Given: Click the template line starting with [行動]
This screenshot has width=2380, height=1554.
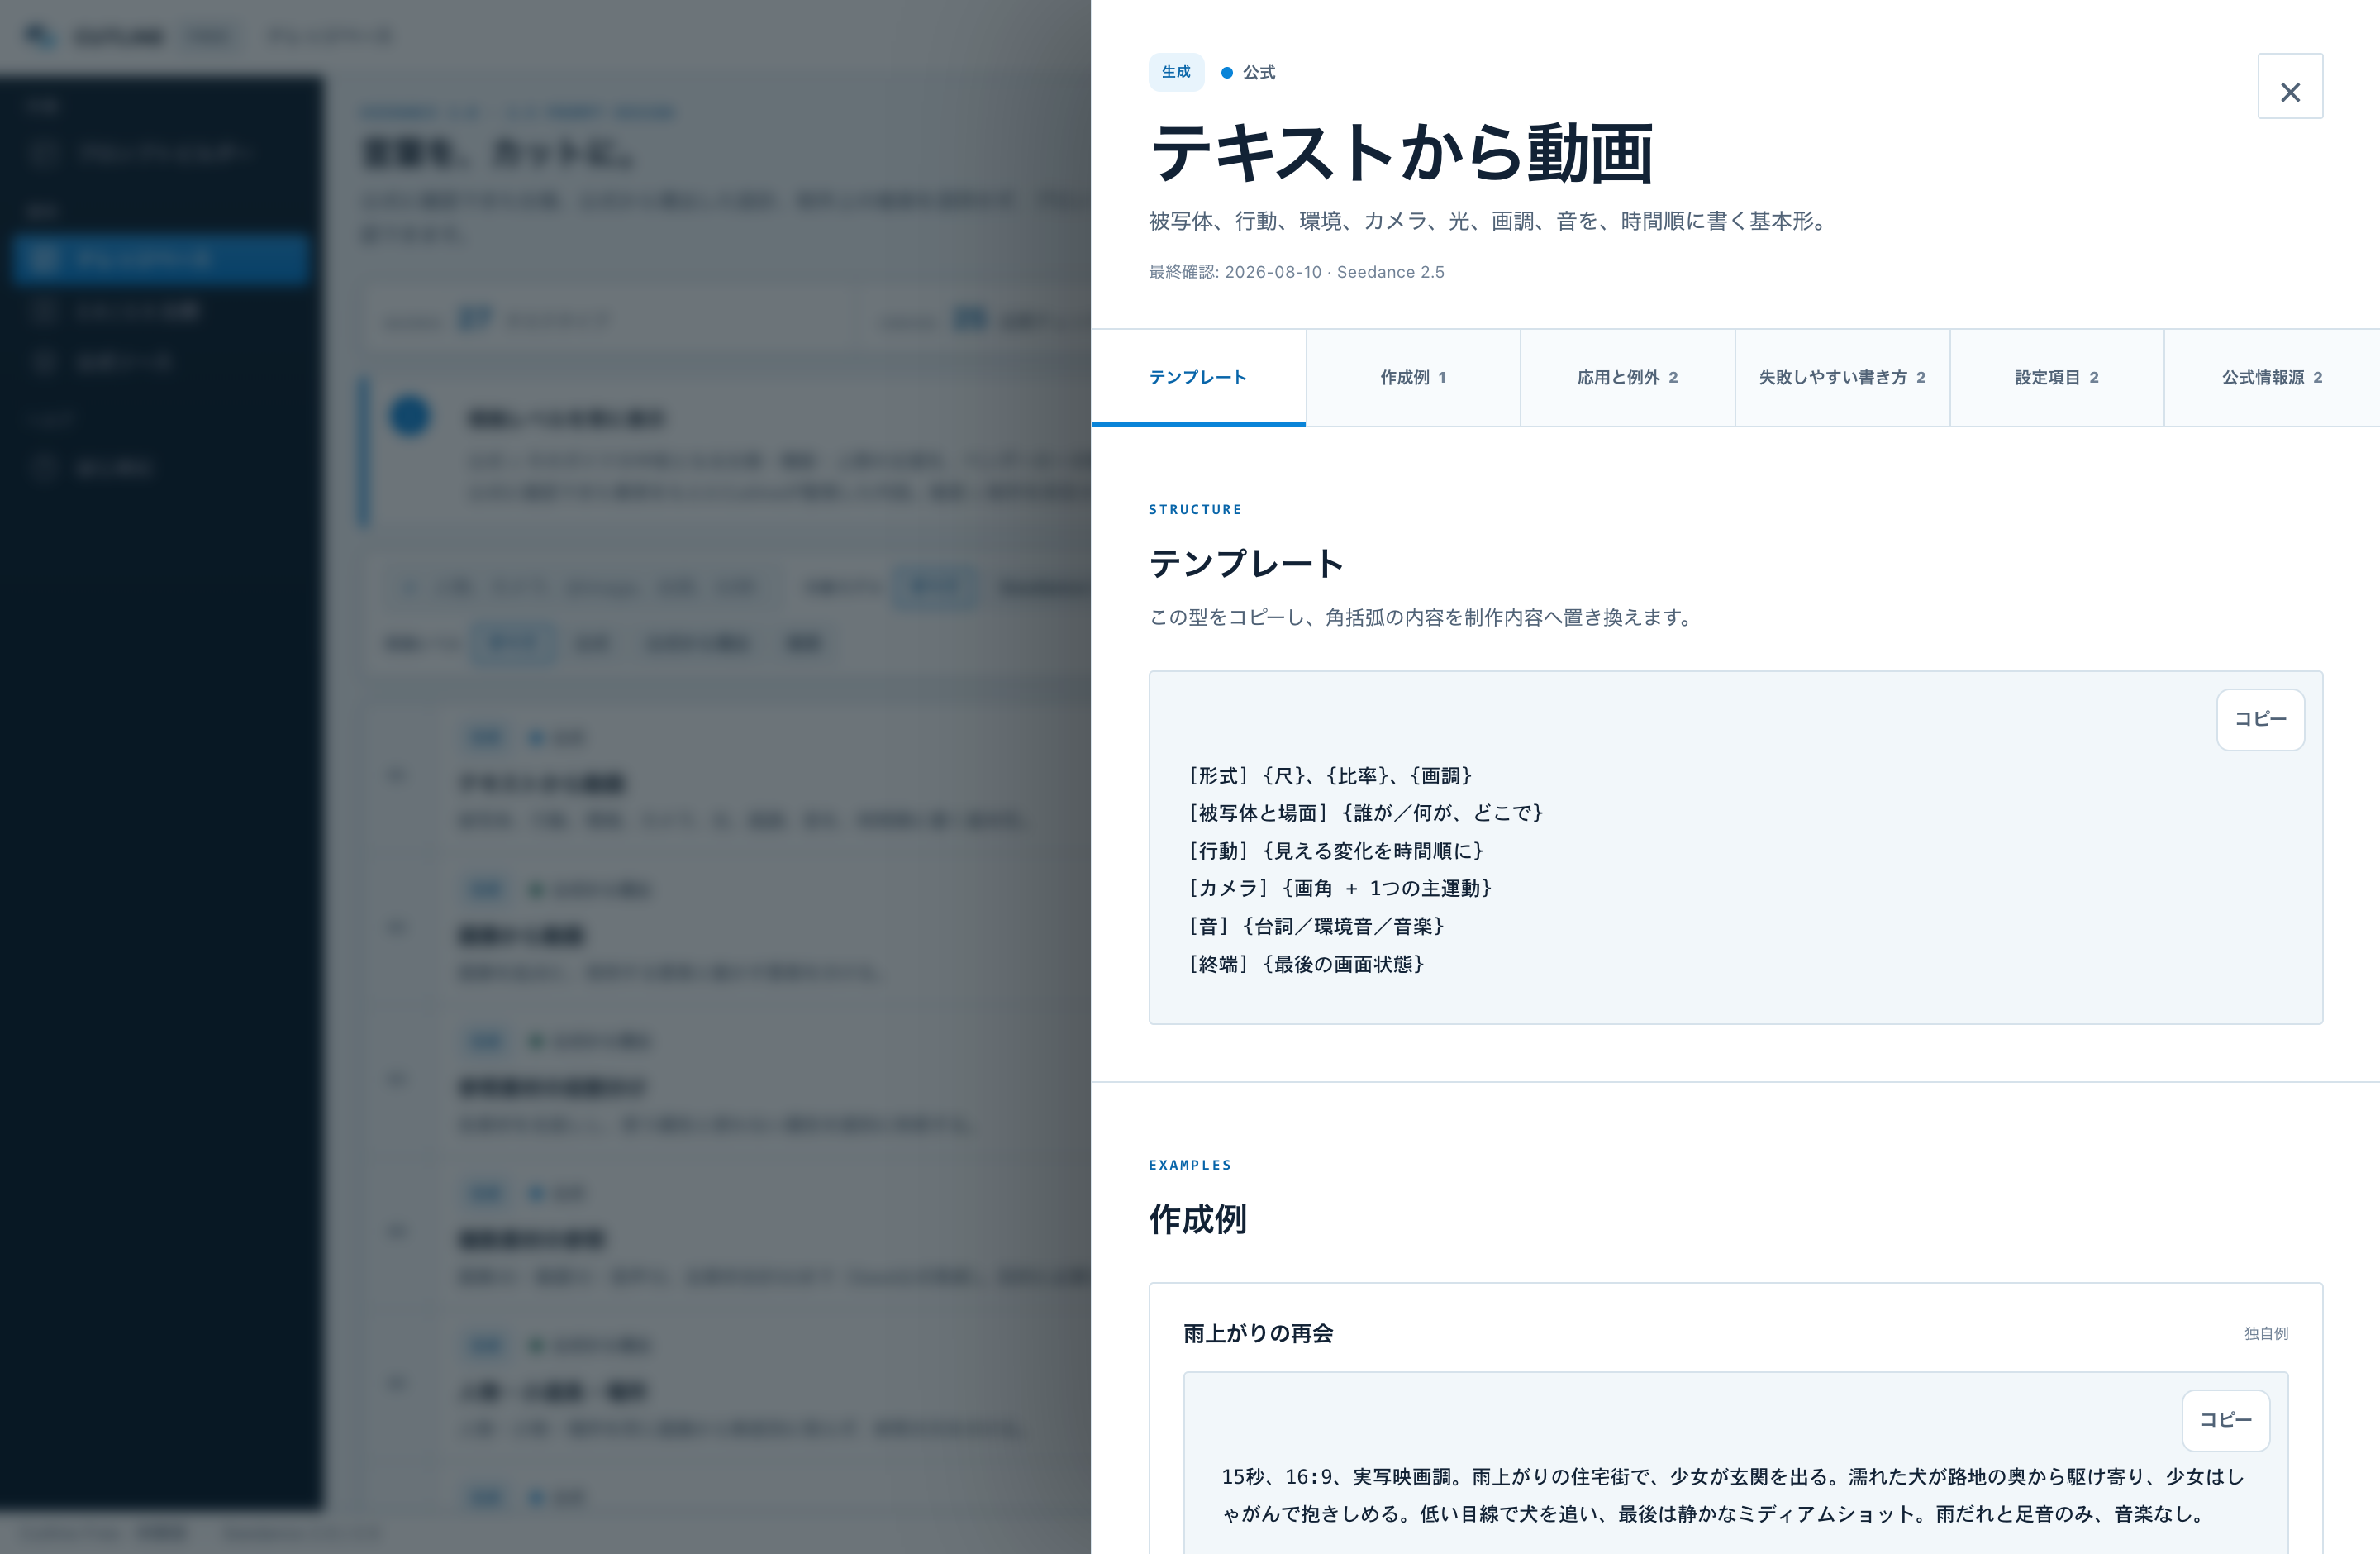Looking at the screenshot, I should pos(1336,851).
